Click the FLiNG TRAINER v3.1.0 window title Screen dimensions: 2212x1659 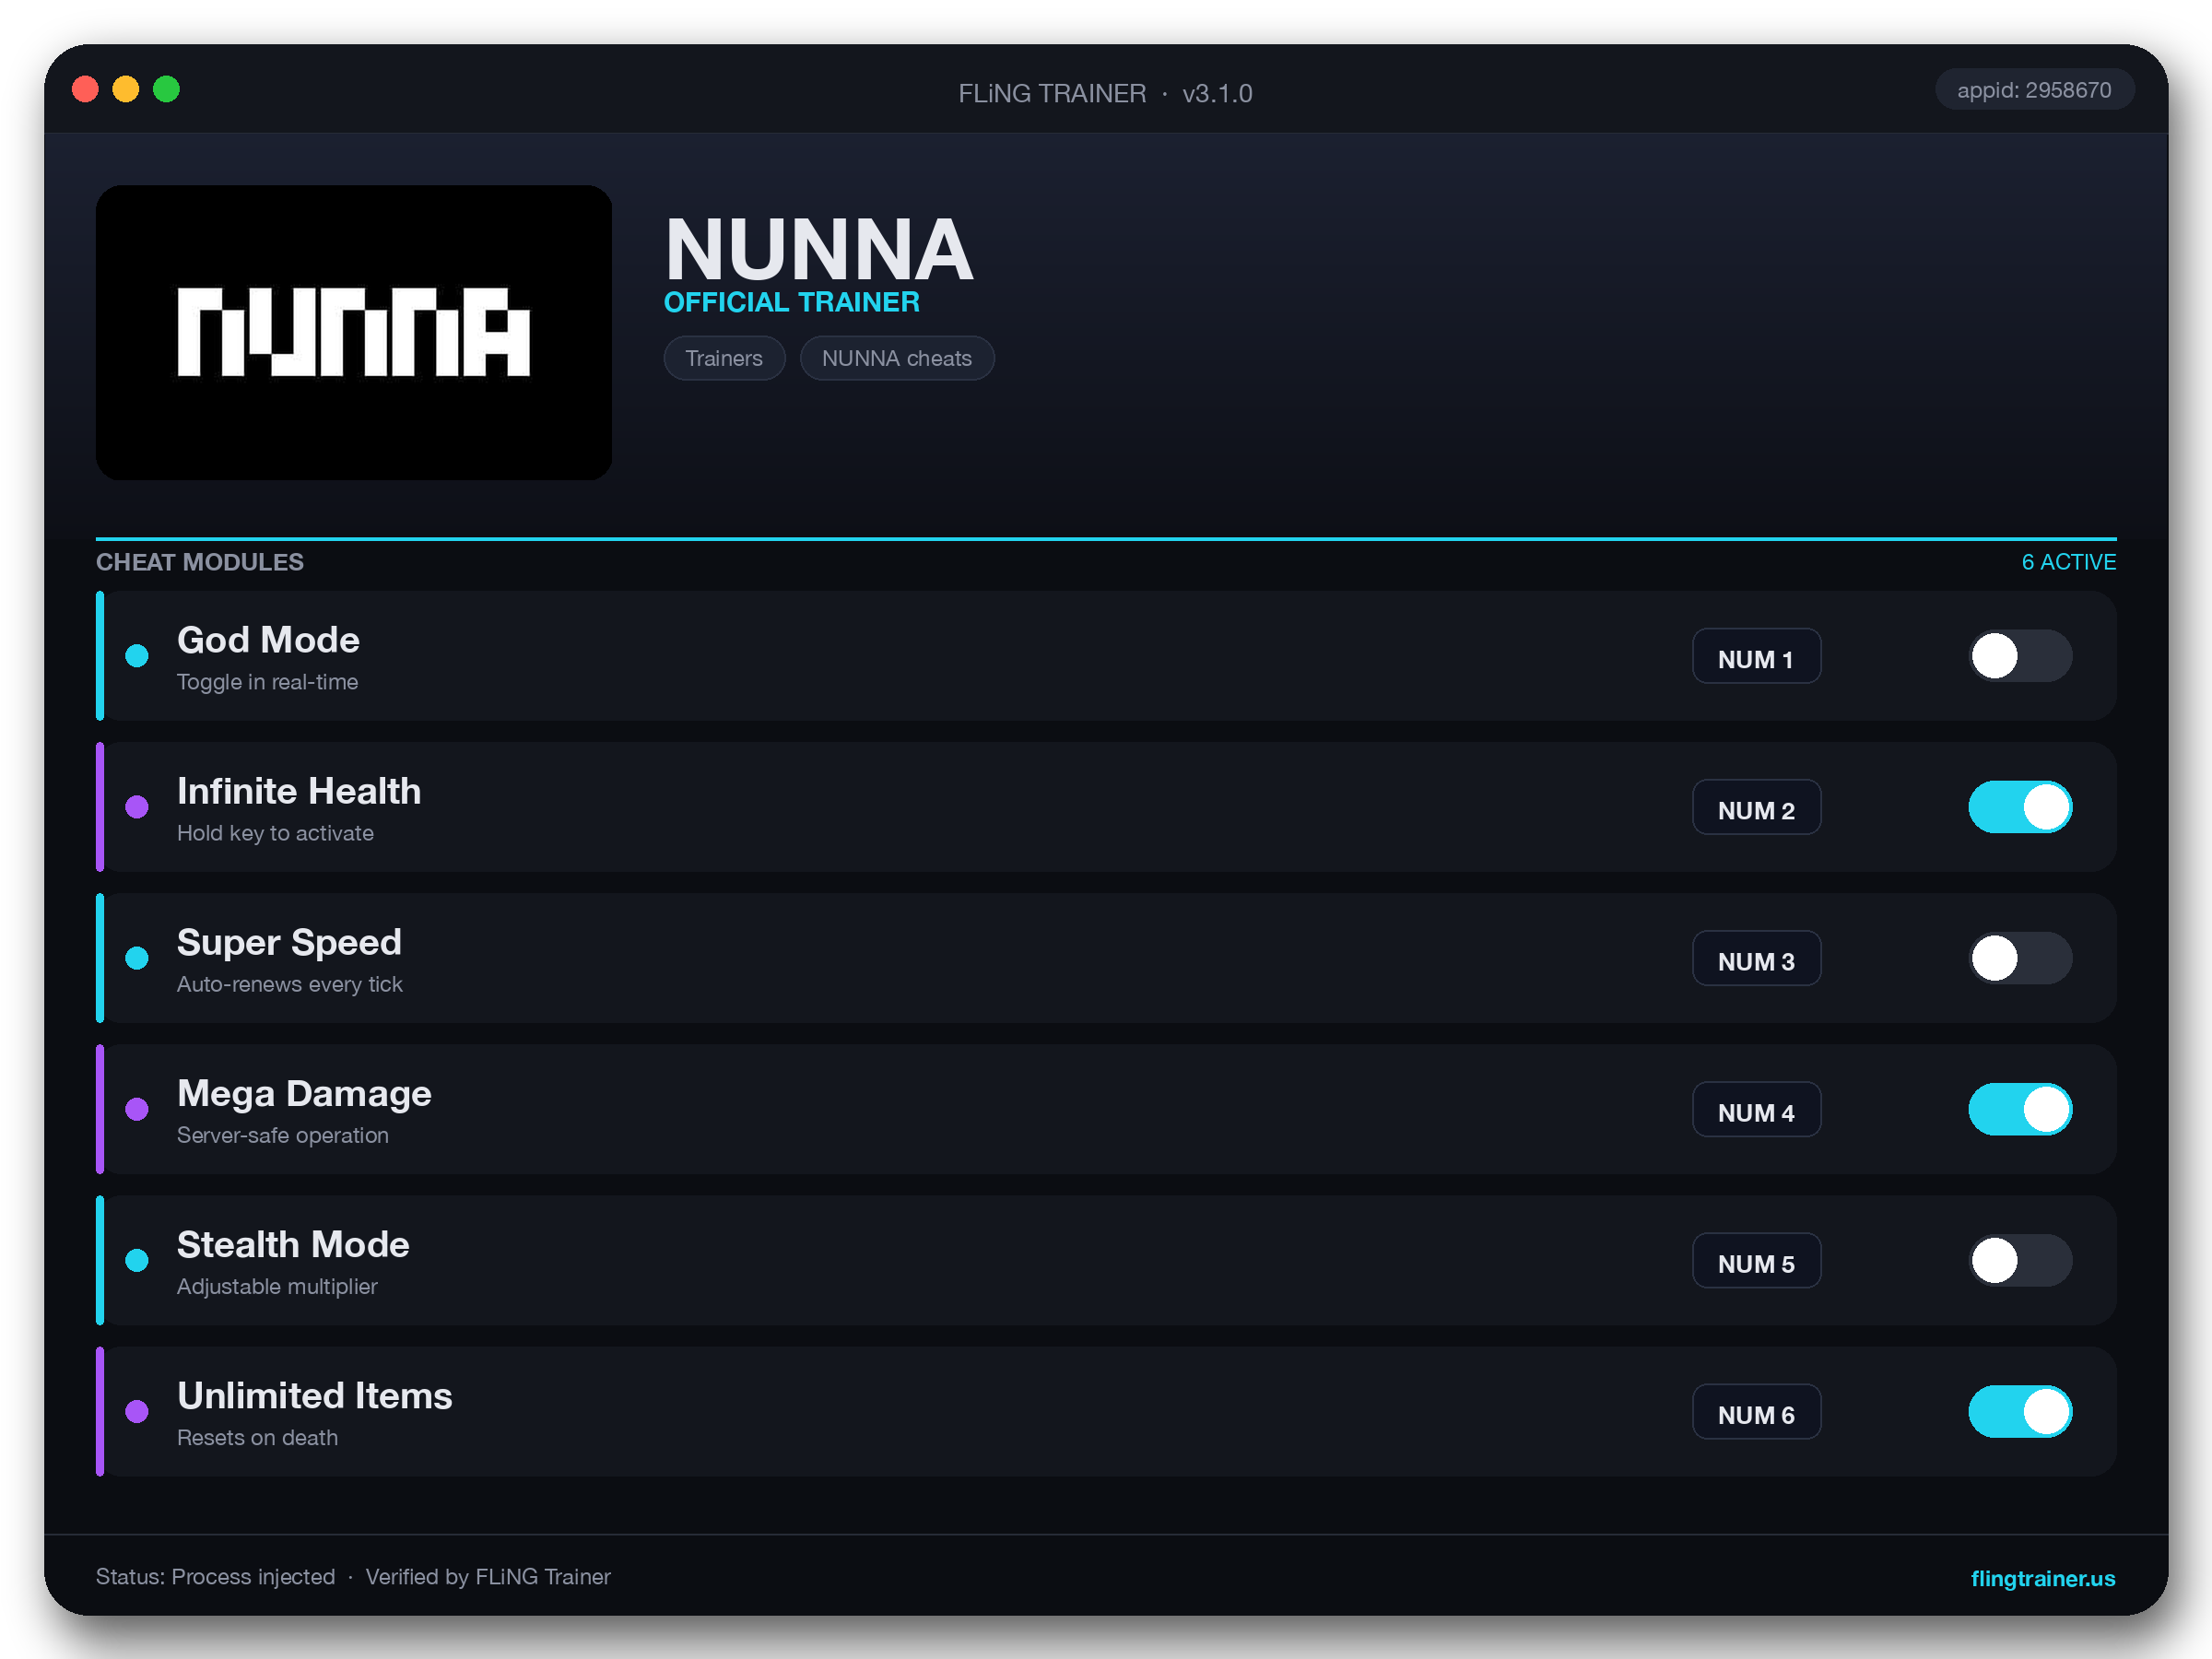pyautogui.click(x=1105, y=93)
